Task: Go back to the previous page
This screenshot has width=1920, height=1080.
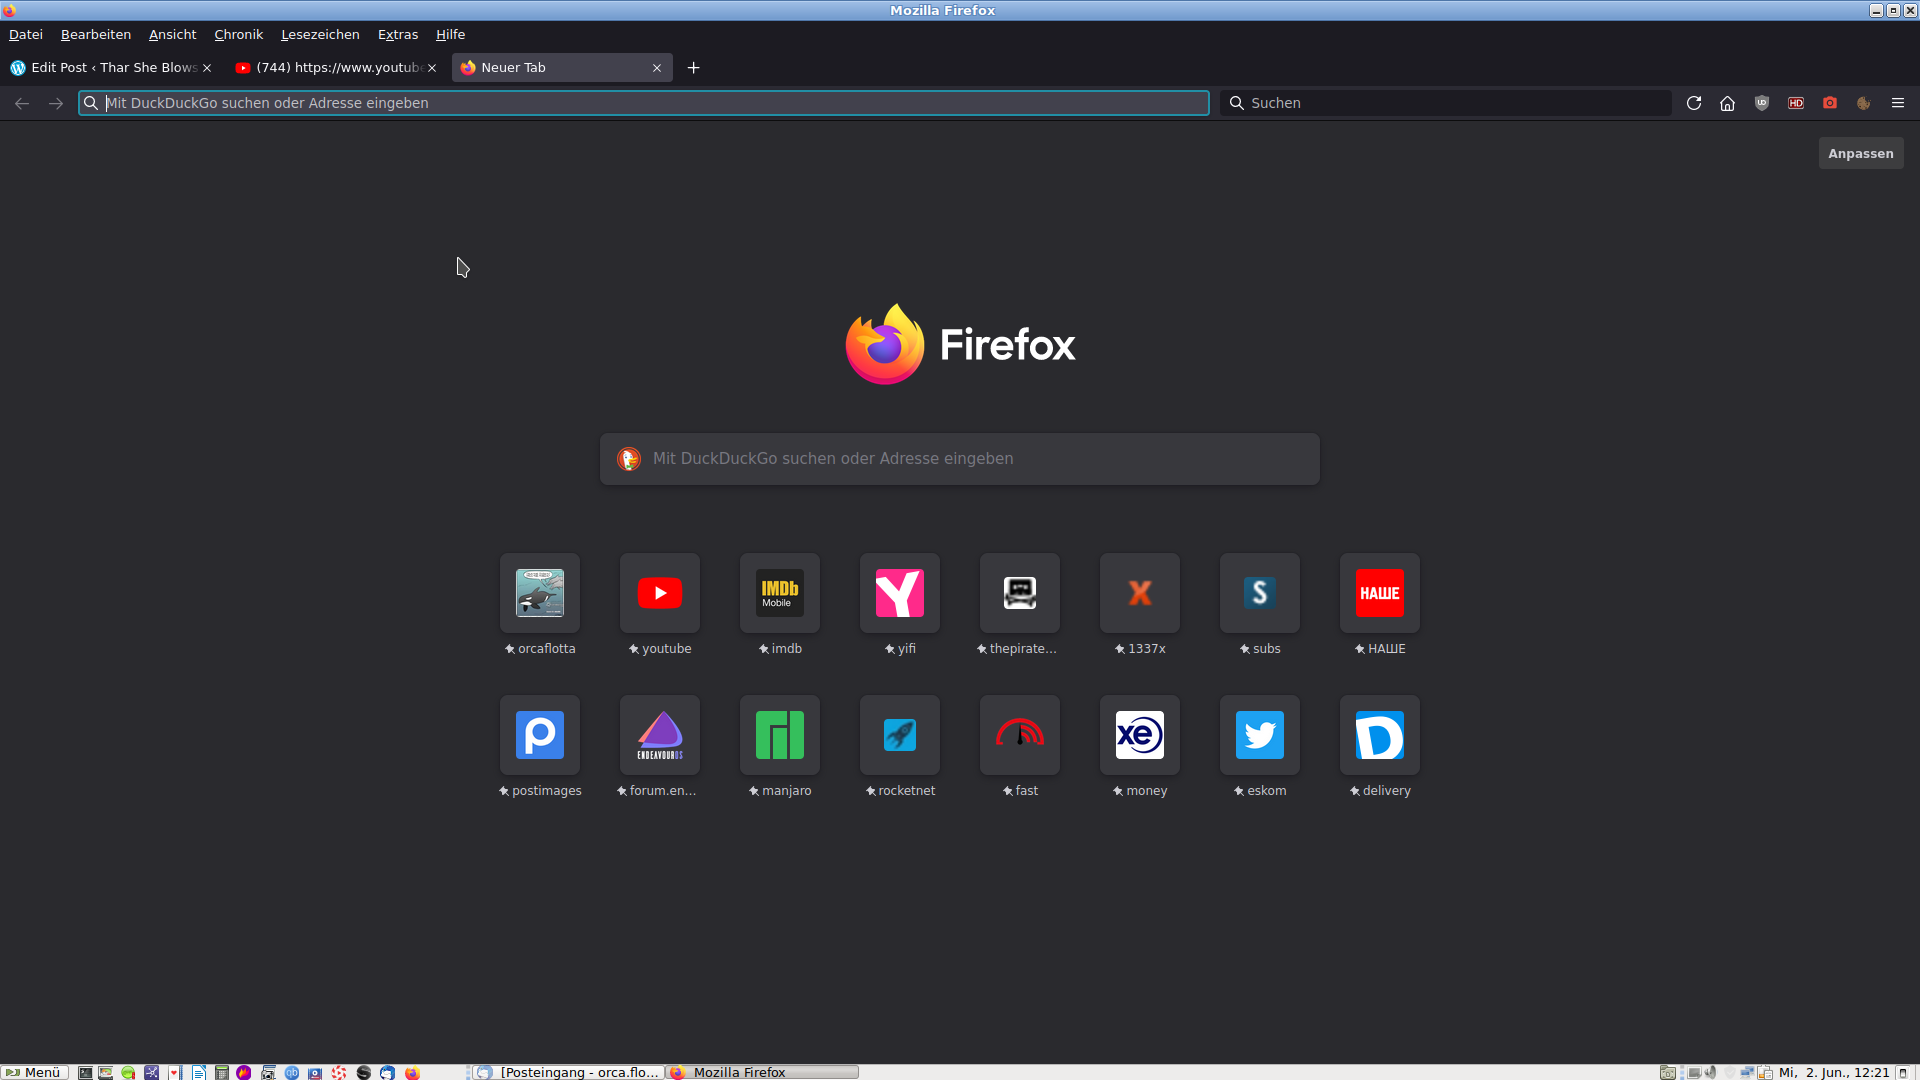Action: (x=22, y=103)
